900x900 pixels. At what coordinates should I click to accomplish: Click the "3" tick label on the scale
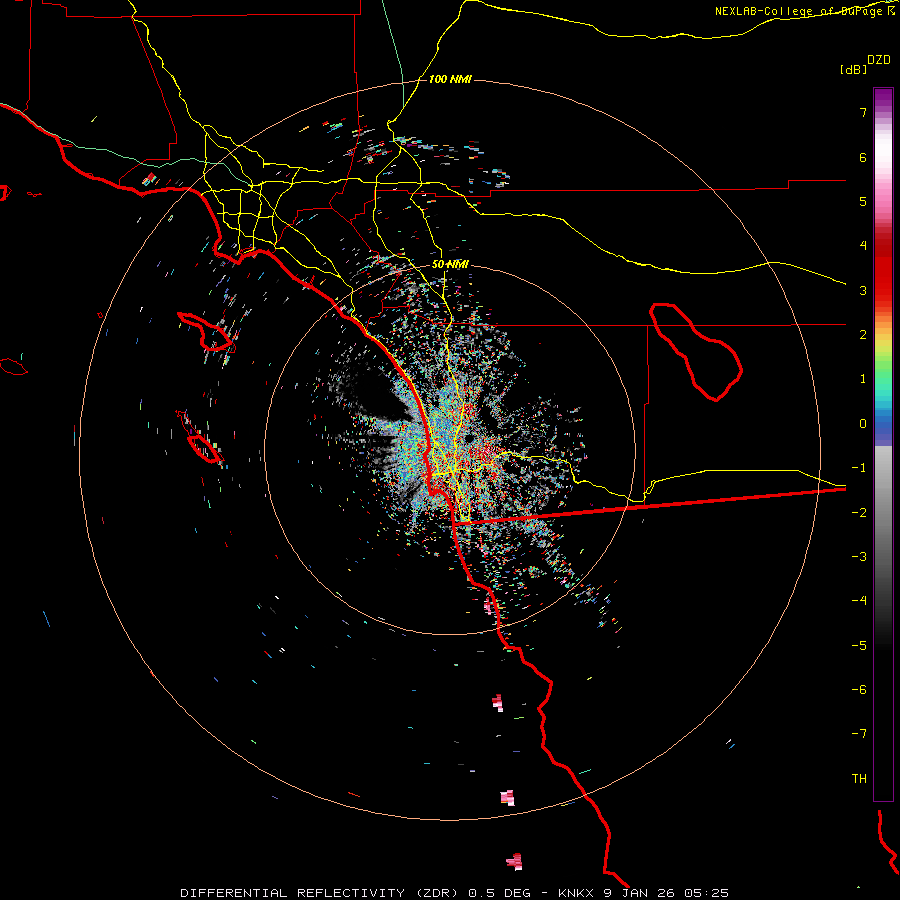[x=863, y=290]
